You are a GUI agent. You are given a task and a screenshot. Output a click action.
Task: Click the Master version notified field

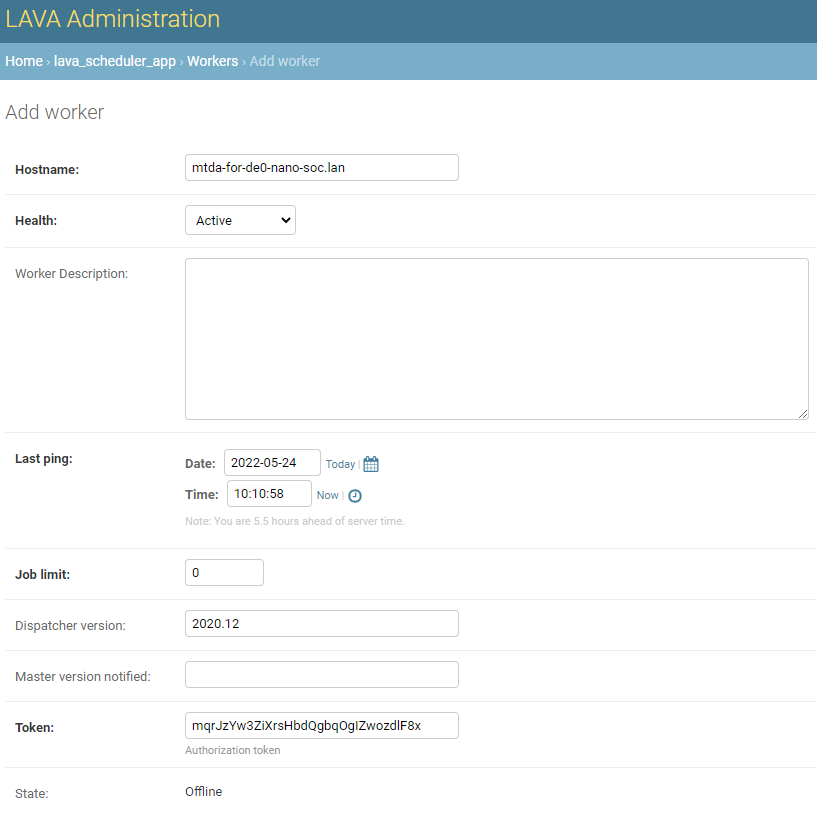click(322, 674)
